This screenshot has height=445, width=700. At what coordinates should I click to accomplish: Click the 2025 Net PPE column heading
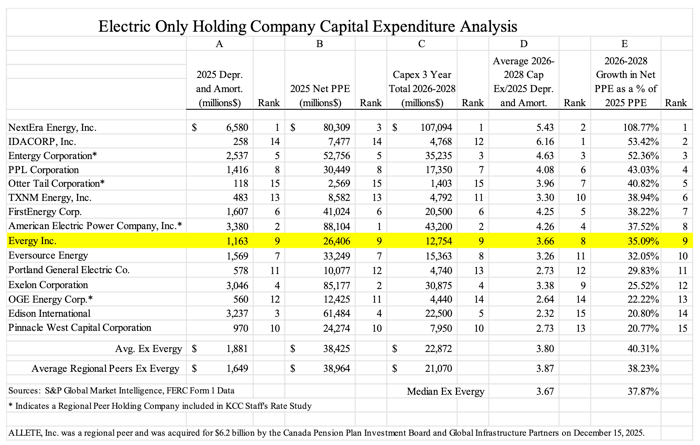coord(320,96)
